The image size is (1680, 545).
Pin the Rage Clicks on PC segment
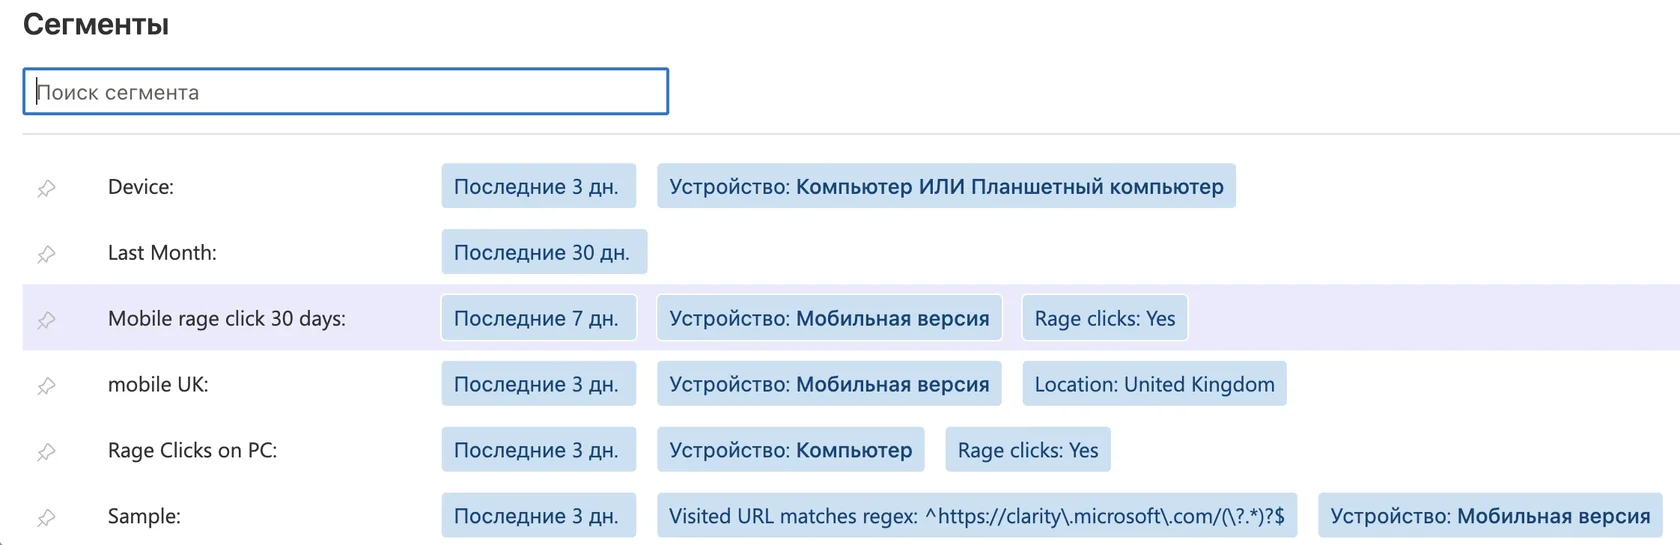click(47, 451)
